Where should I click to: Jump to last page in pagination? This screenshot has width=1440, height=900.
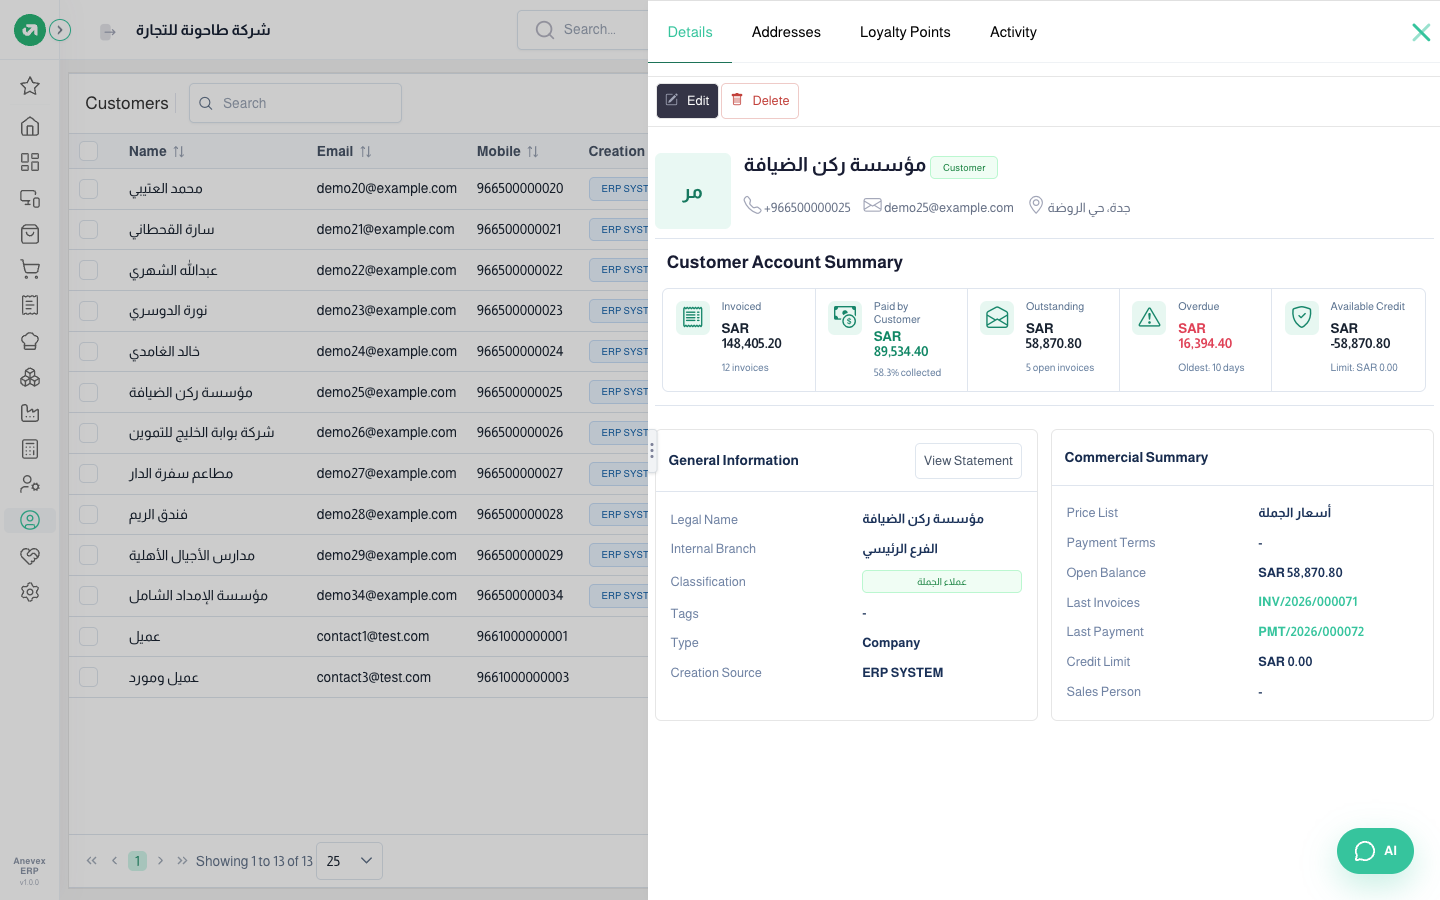click(182, 861)
